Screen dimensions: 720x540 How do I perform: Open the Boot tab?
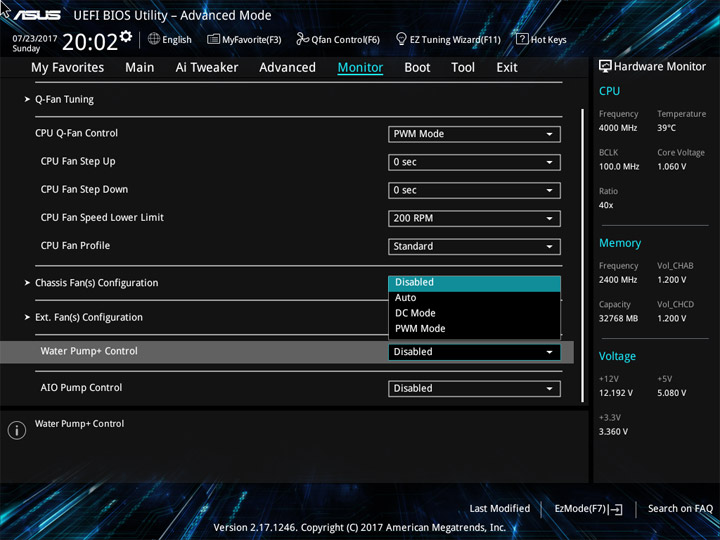coord(417,68)
